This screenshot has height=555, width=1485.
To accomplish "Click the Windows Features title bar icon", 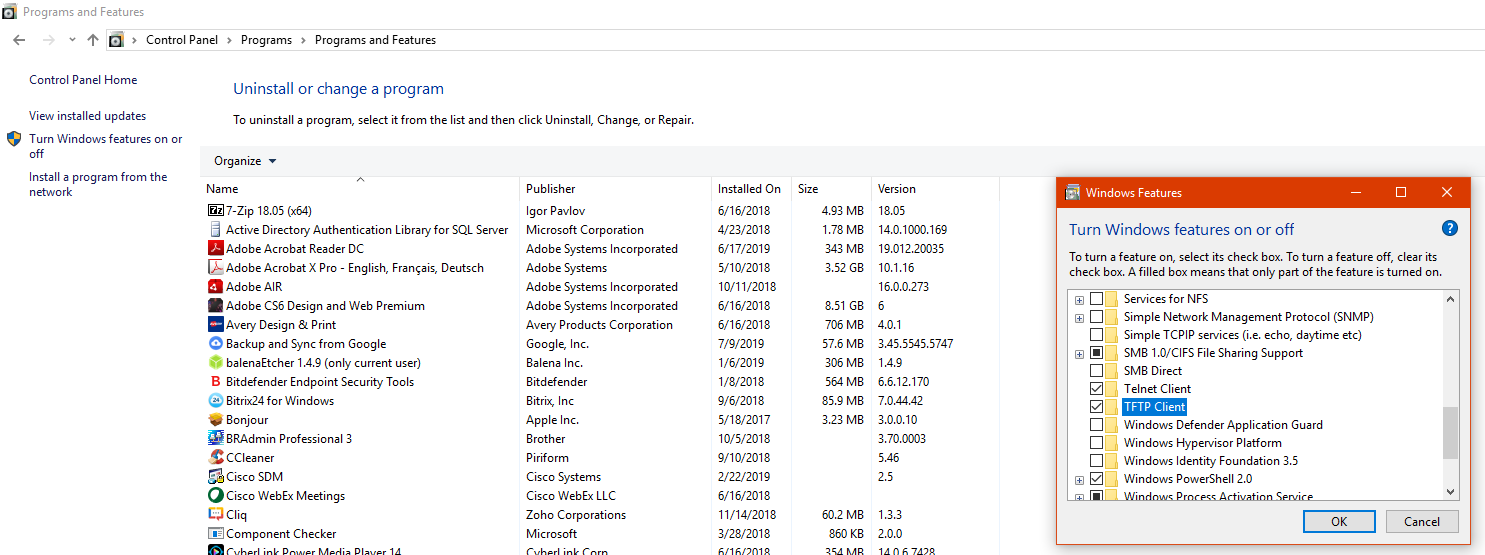I will (x=1073, y=192).
